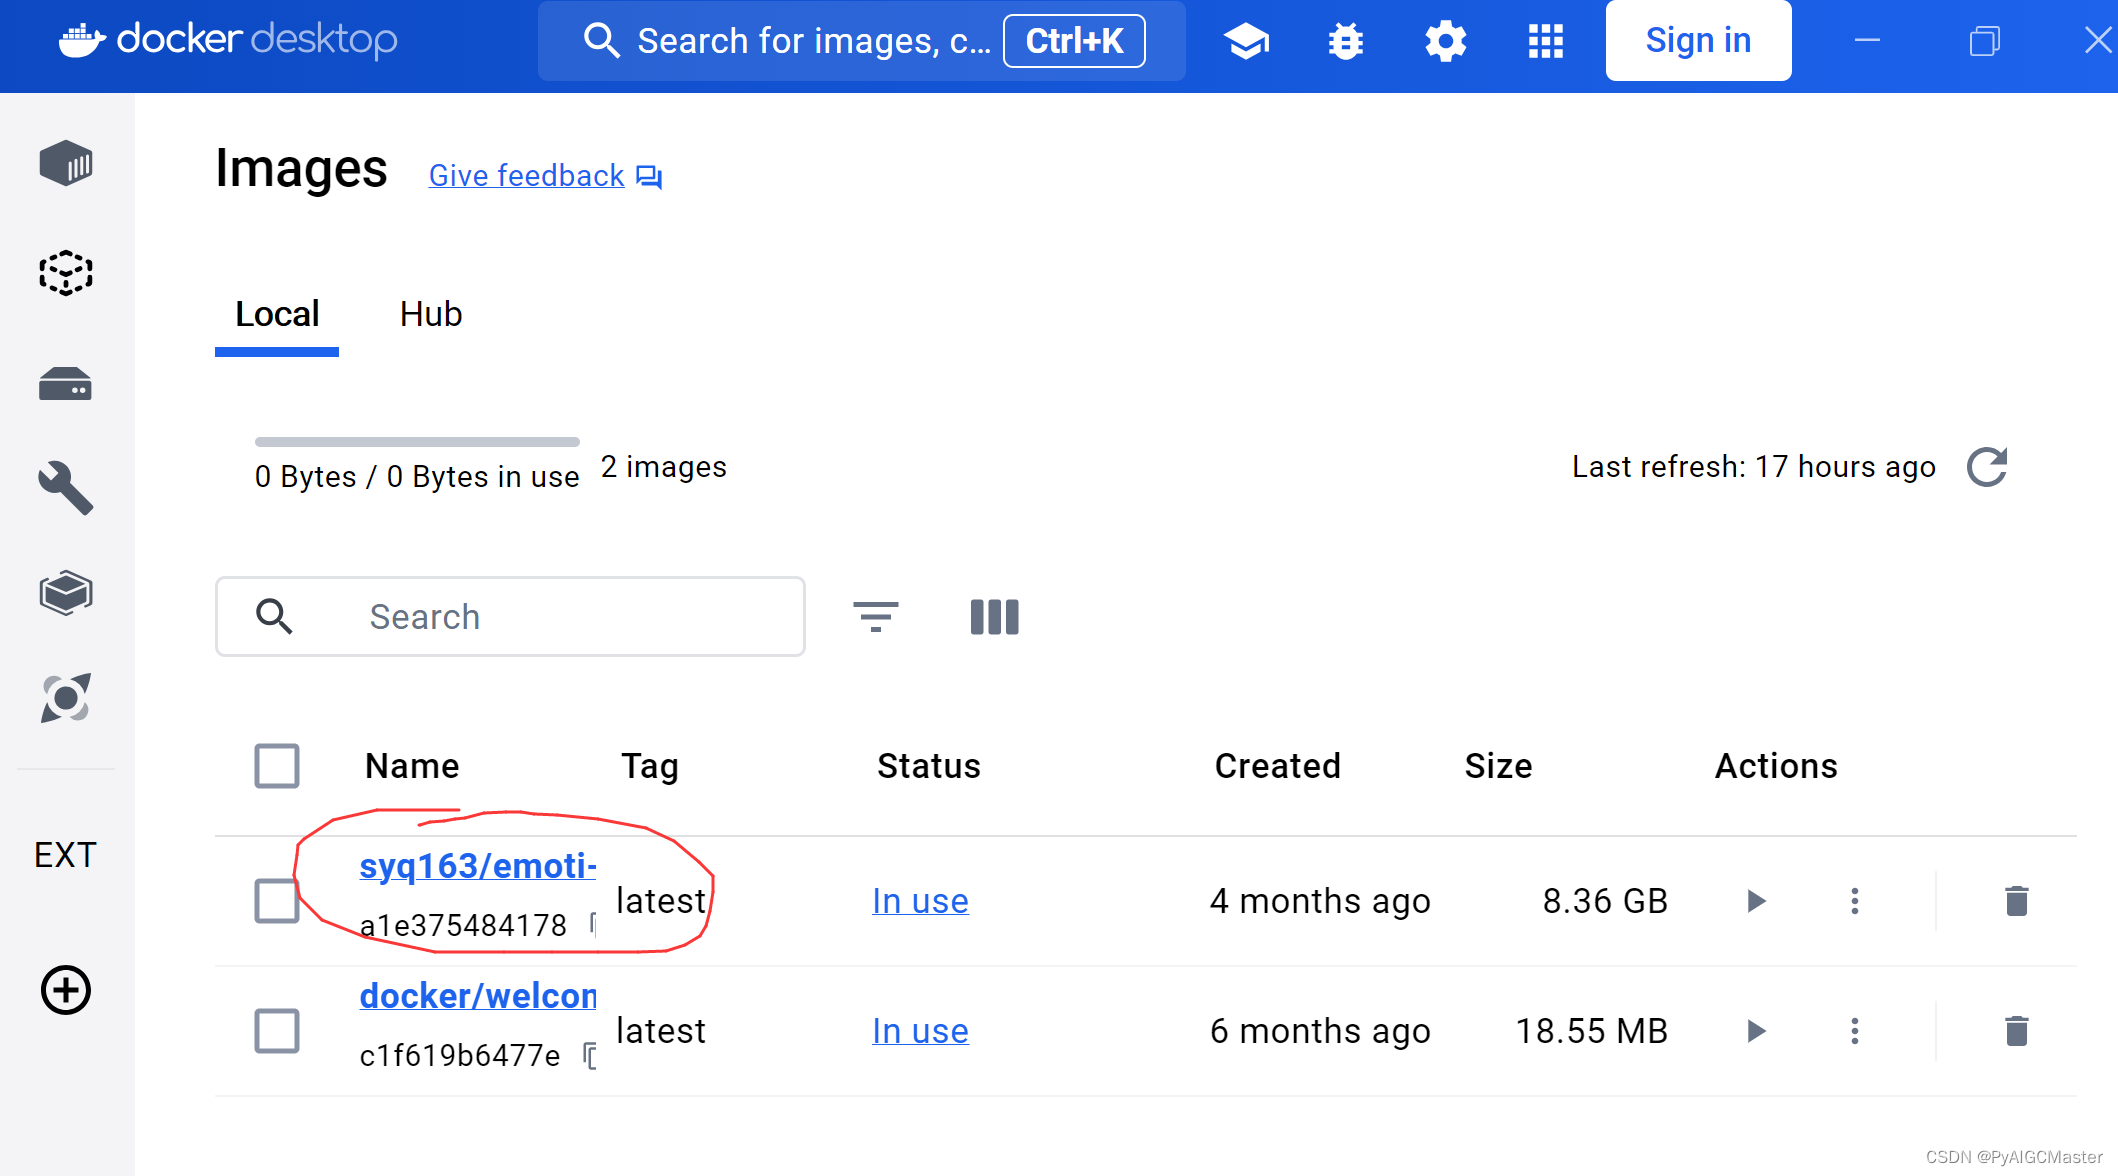This screenshot has height=1176, width=2118.
Task: Sort by the Name column header
Action: tap(412, 766)
